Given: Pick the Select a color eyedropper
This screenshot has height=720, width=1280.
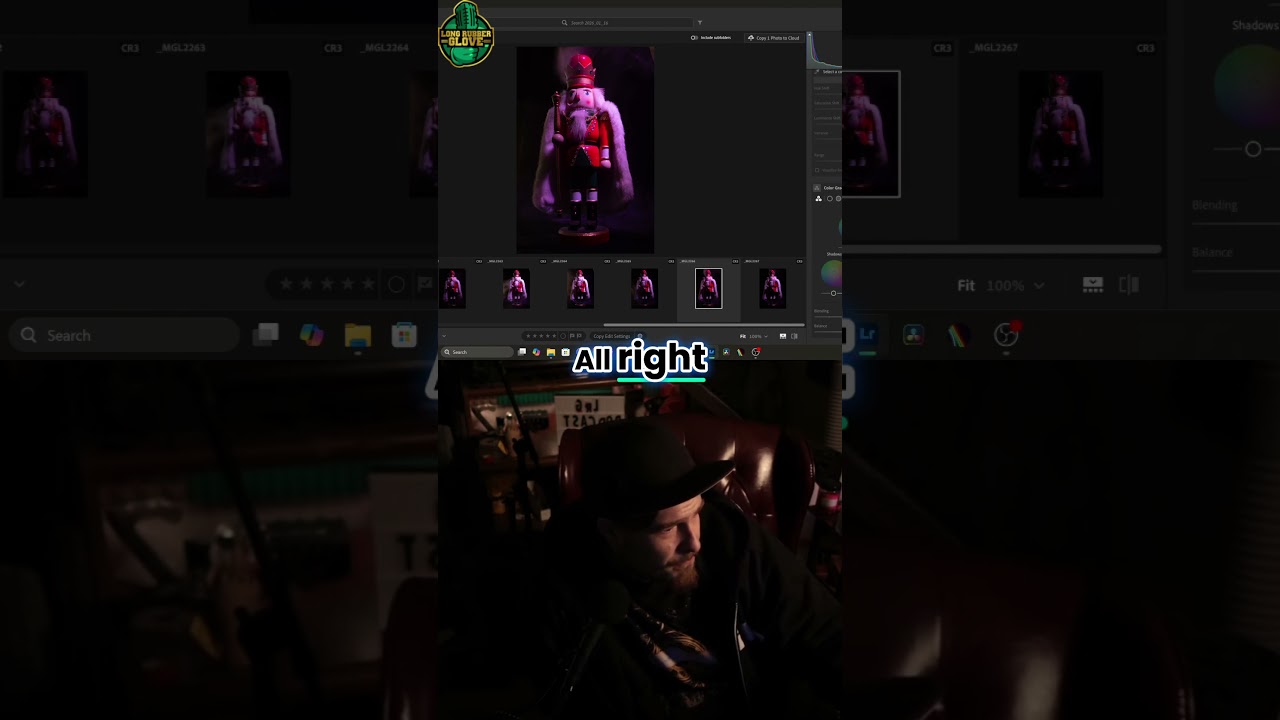Looking at the screenshot, I should click(x=817, y=71).
